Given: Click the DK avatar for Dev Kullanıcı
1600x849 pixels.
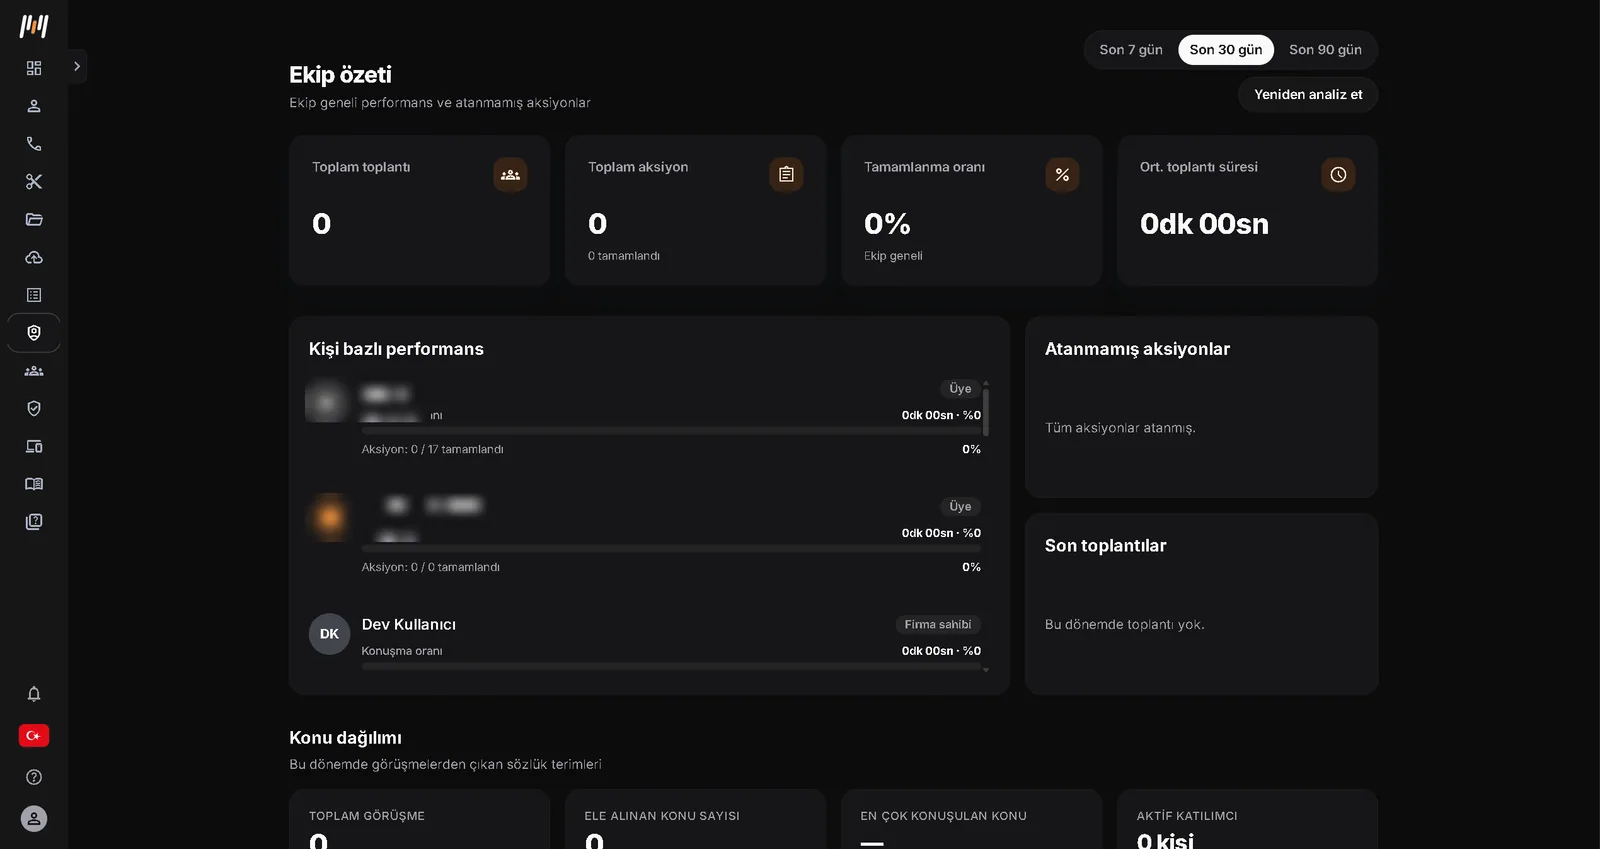Looking at the screenshot, I should (329, 634).
